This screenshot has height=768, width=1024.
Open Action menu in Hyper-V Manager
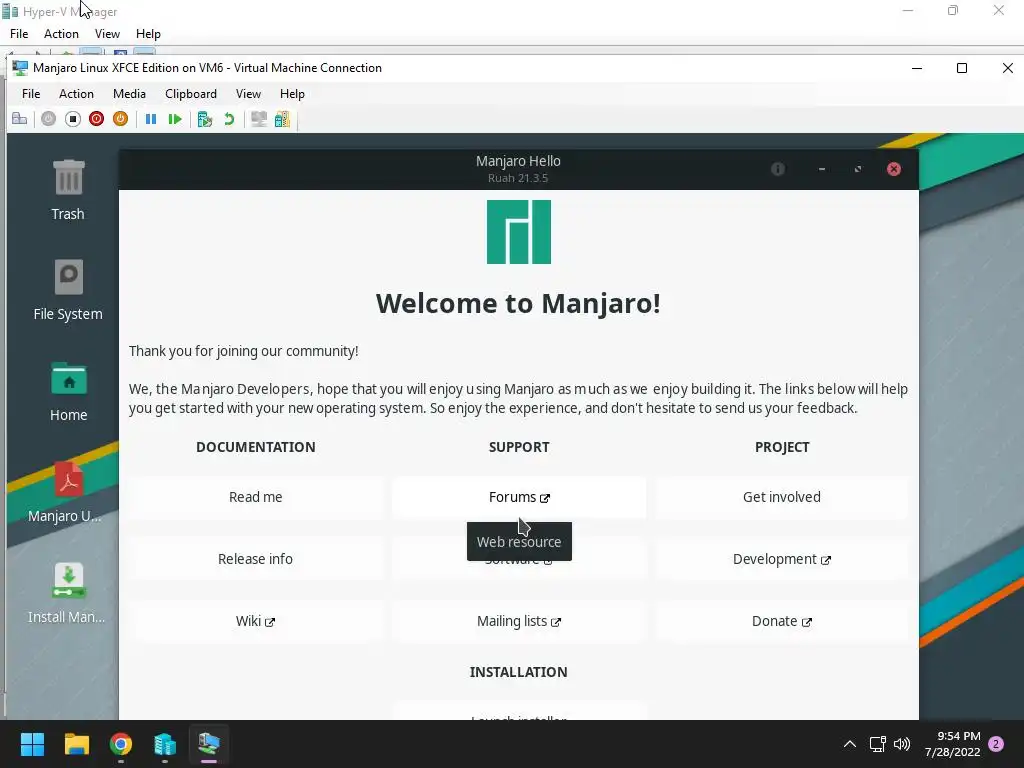click(61, 33)
